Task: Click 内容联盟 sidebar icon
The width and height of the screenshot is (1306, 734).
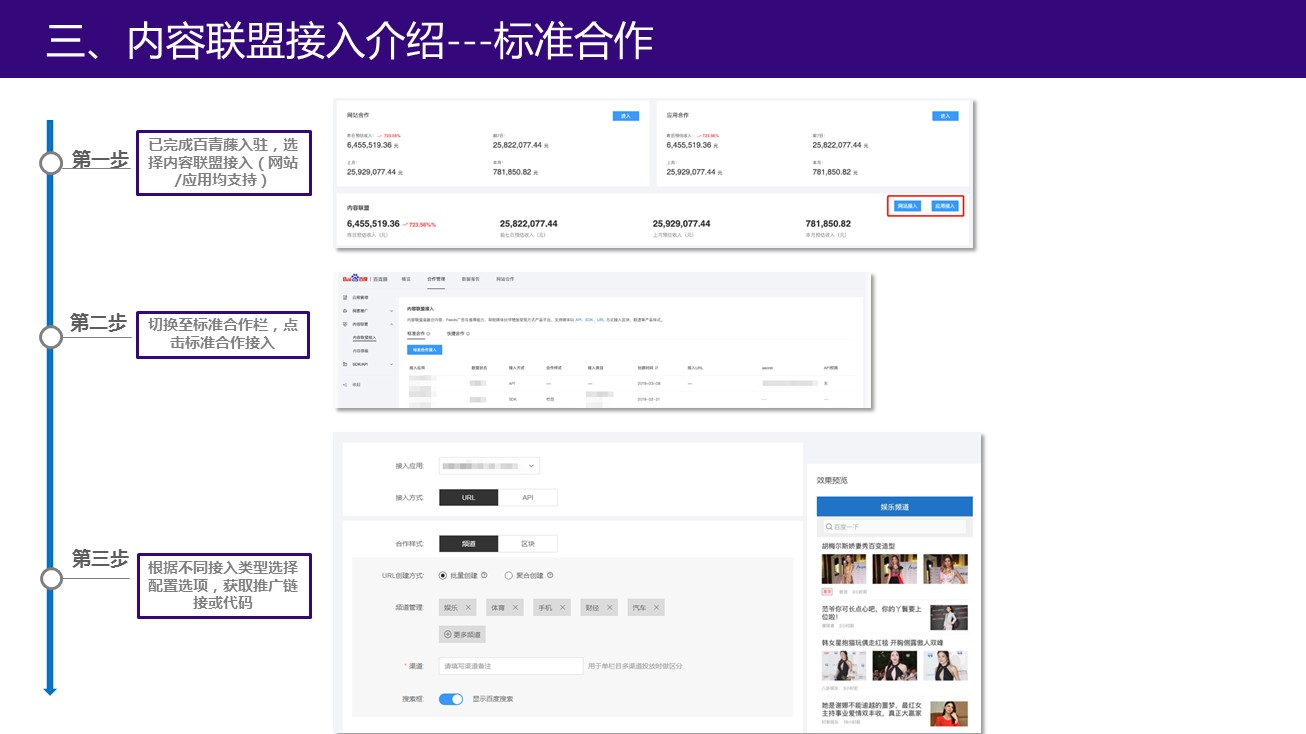Action: tap(345, 324)
